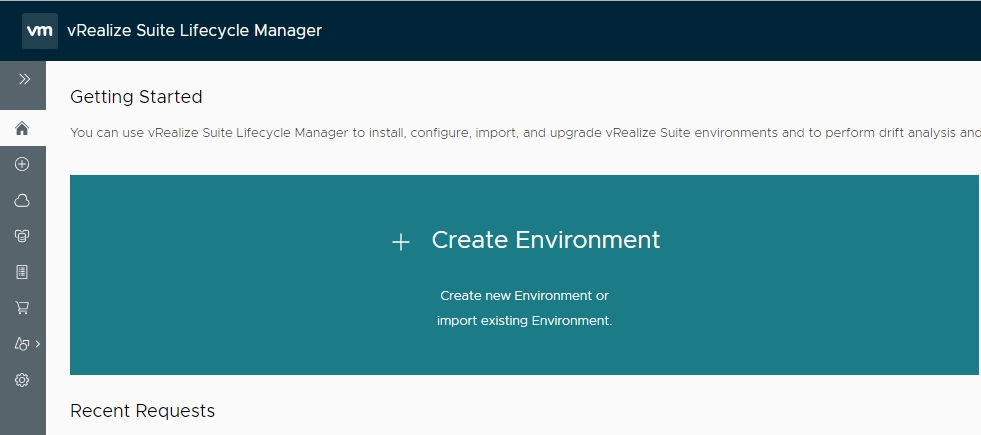Click the Getting Started heading
This screenshot has height=435, width=981.
click(x=136, y=97)
